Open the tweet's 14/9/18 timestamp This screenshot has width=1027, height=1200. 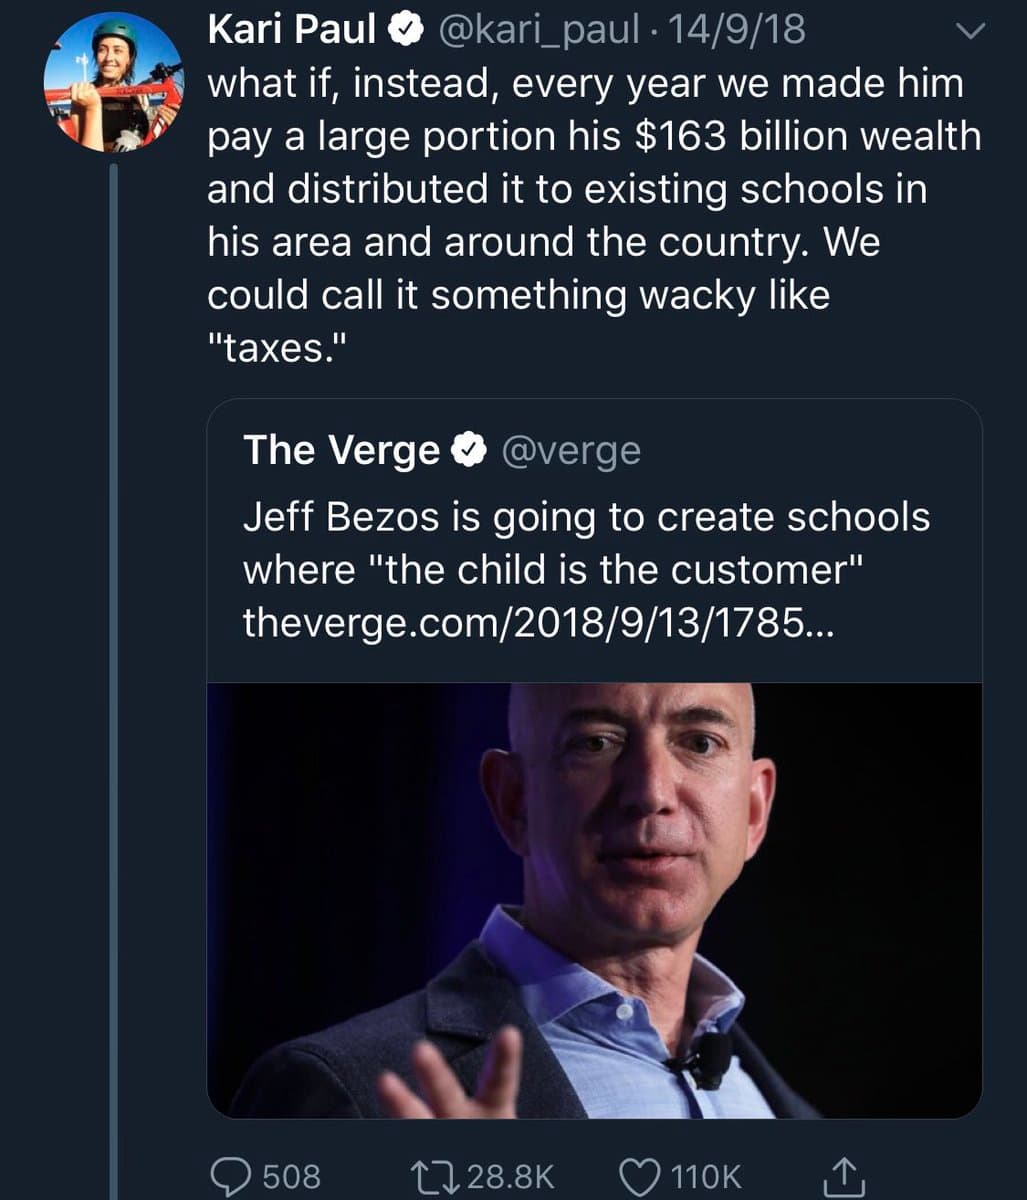(740, 31)
